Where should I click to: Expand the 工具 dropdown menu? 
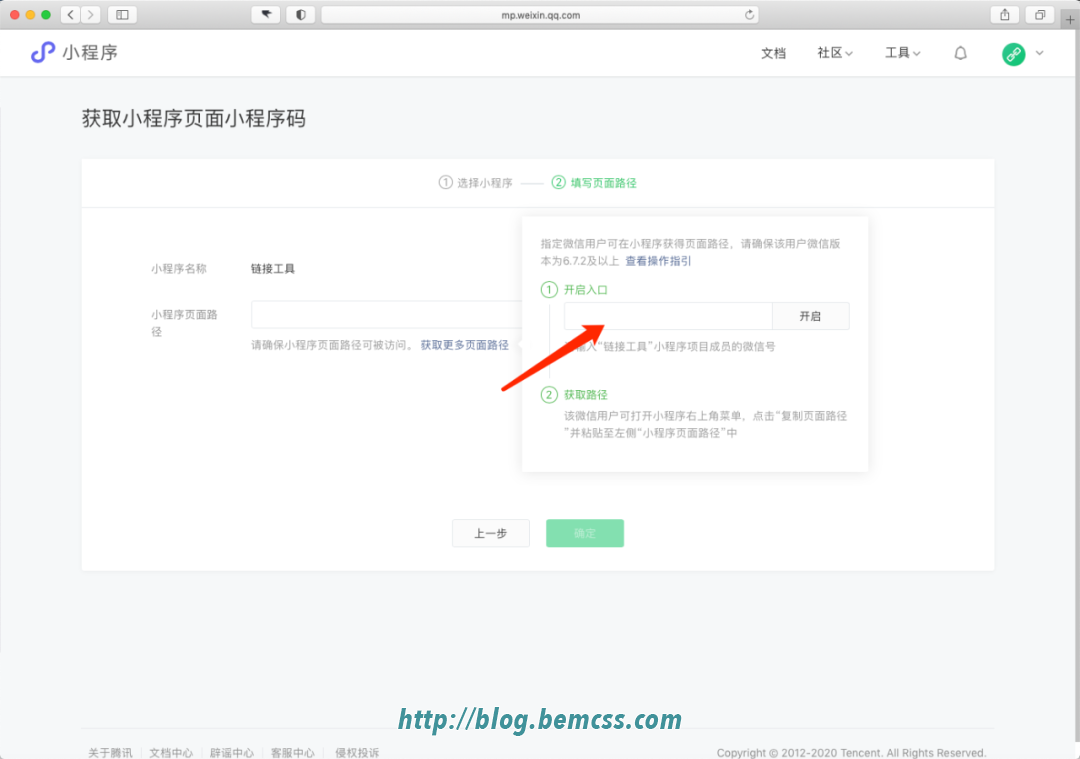[x=902, y=54]
